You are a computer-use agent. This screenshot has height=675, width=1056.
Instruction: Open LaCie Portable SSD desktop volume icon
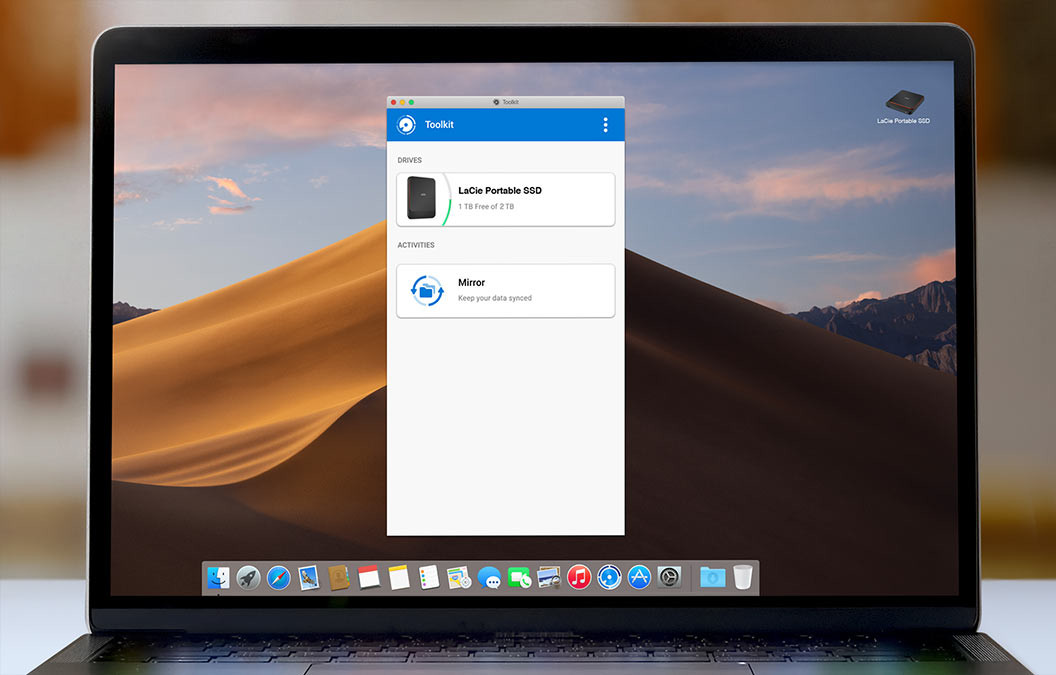(904, 102)
